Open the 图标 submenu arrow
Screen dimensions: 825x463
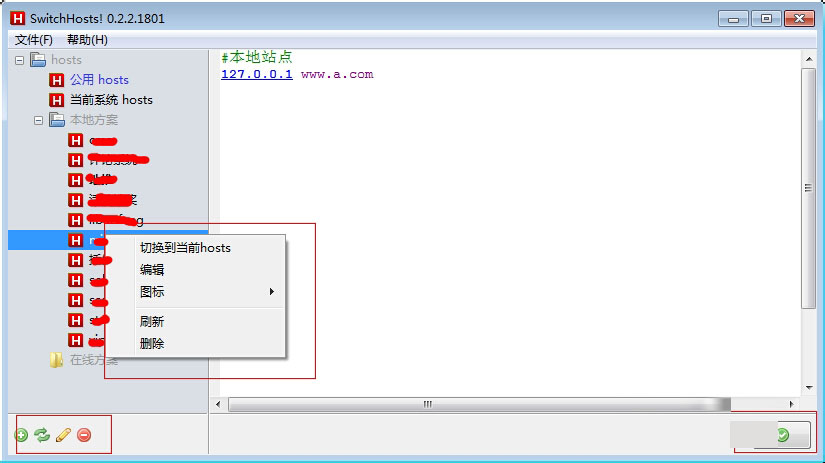click(x=271, y=291)
